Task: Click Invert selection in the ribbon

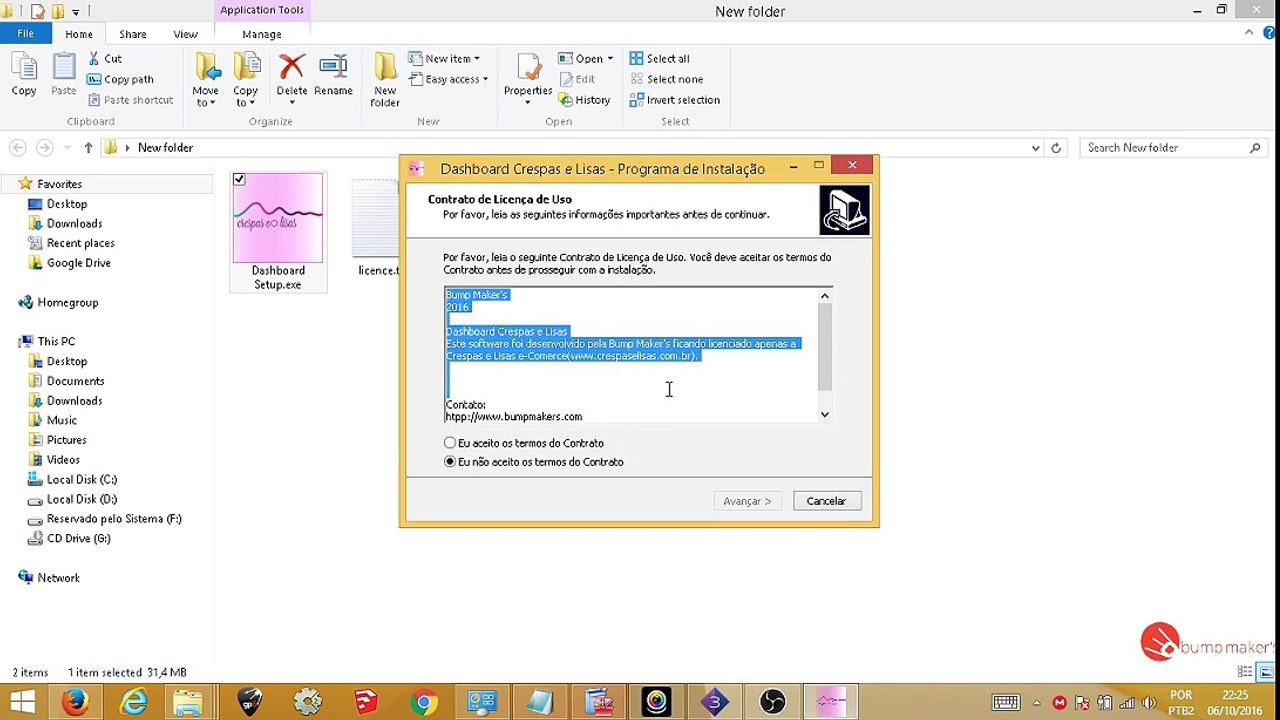Action: tap(675, 100)
